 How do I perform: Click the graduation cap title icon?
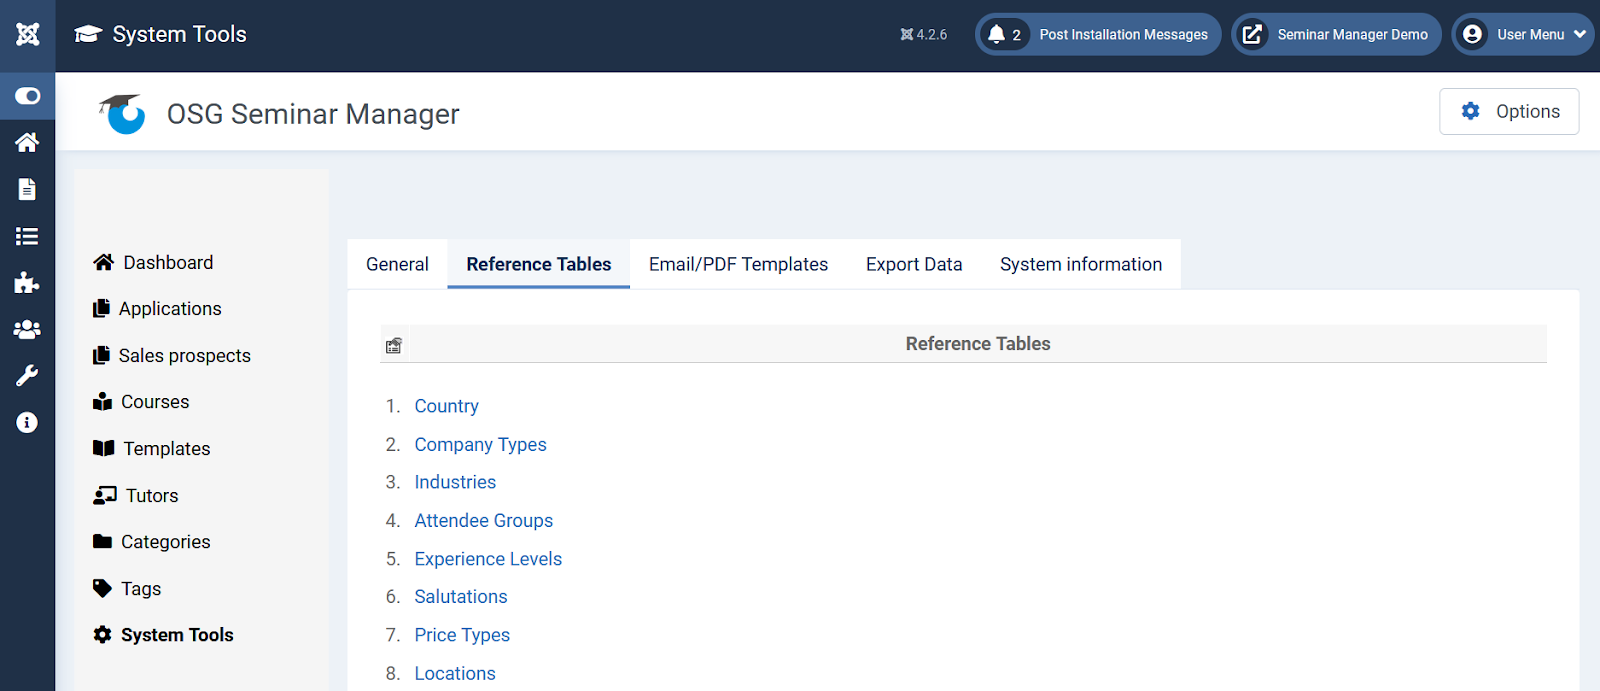[89, 34]
